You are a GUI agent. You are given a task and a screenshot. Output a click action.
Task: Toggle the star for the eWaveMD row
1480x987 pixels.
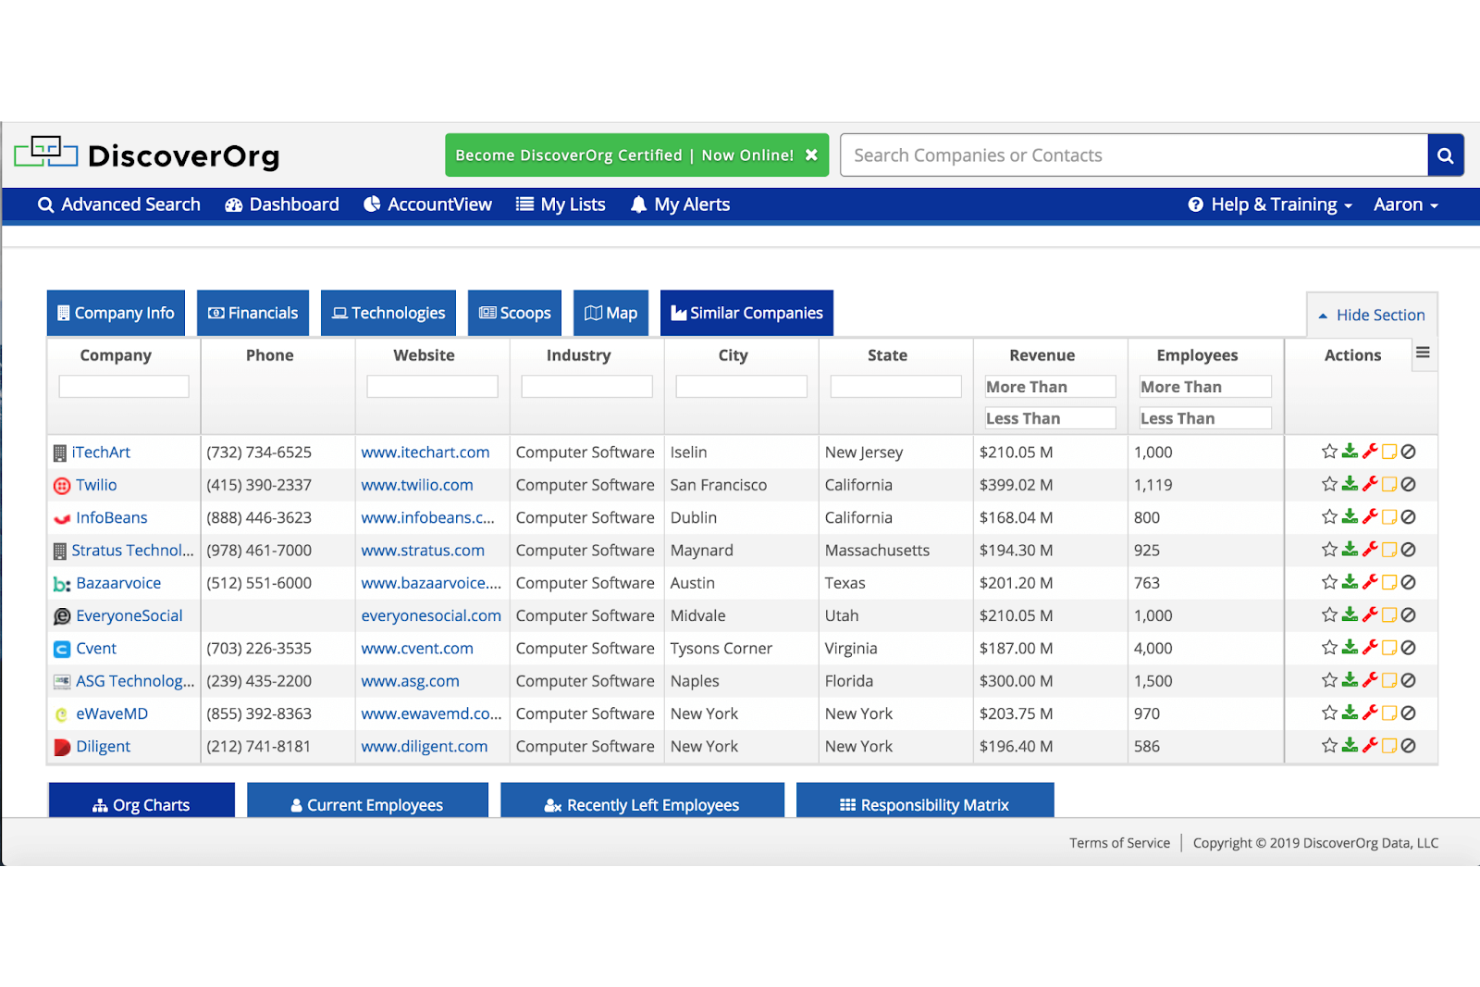1329,713
